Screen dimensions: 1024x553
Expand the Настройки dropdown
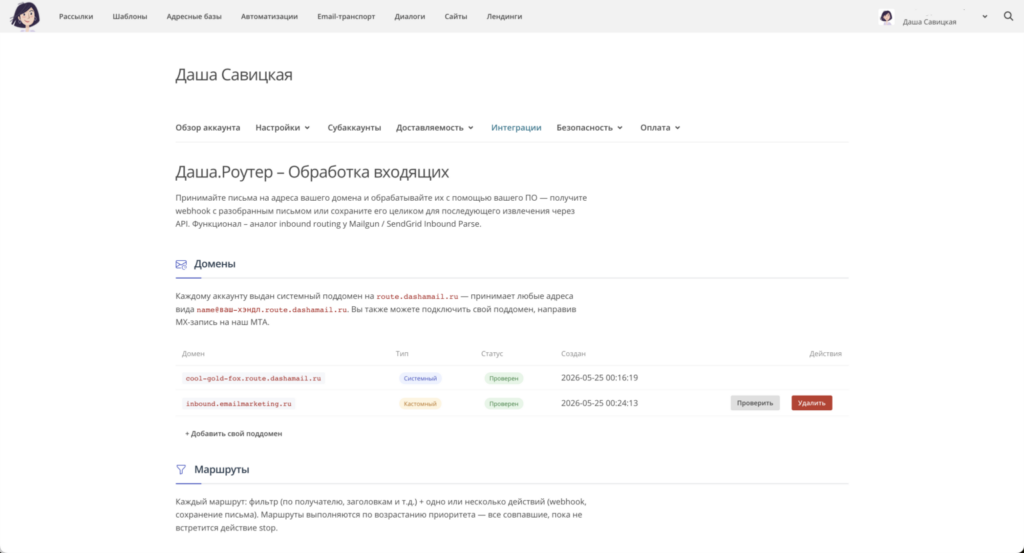(x=283, y=127)
